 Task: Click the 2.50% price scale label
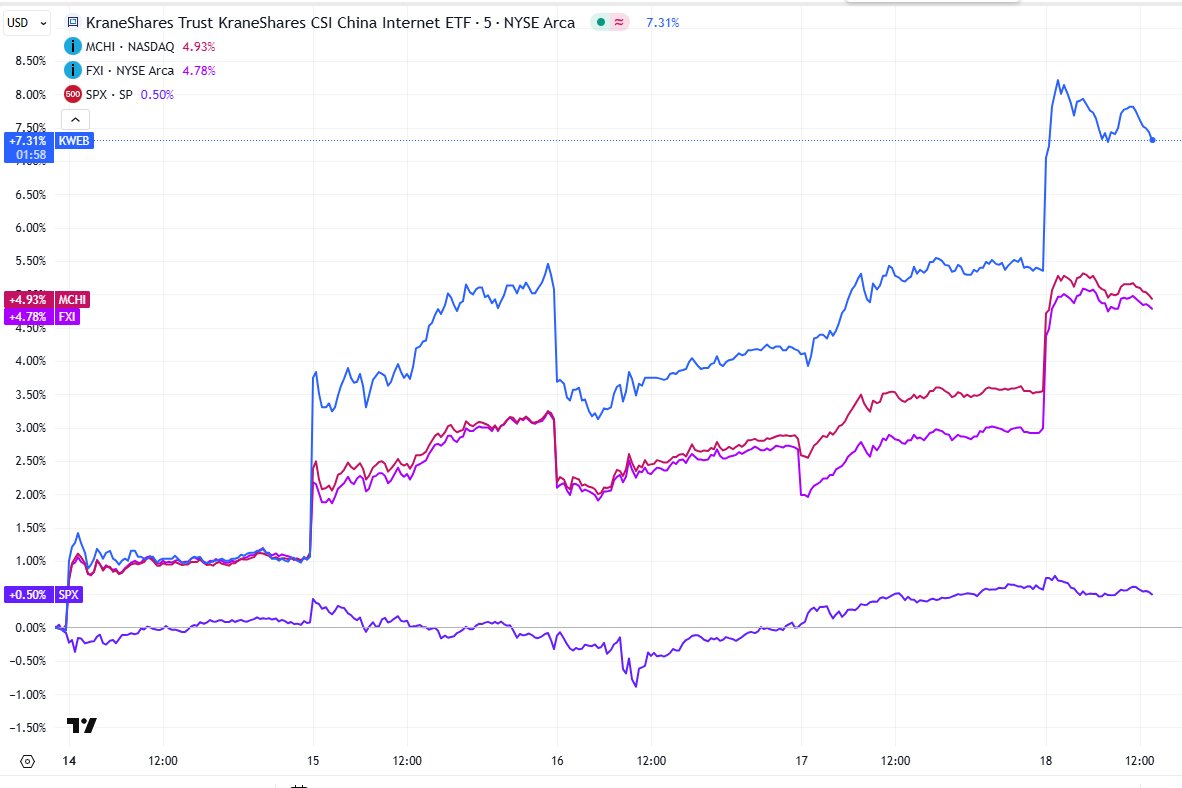(x=30, y=461)
